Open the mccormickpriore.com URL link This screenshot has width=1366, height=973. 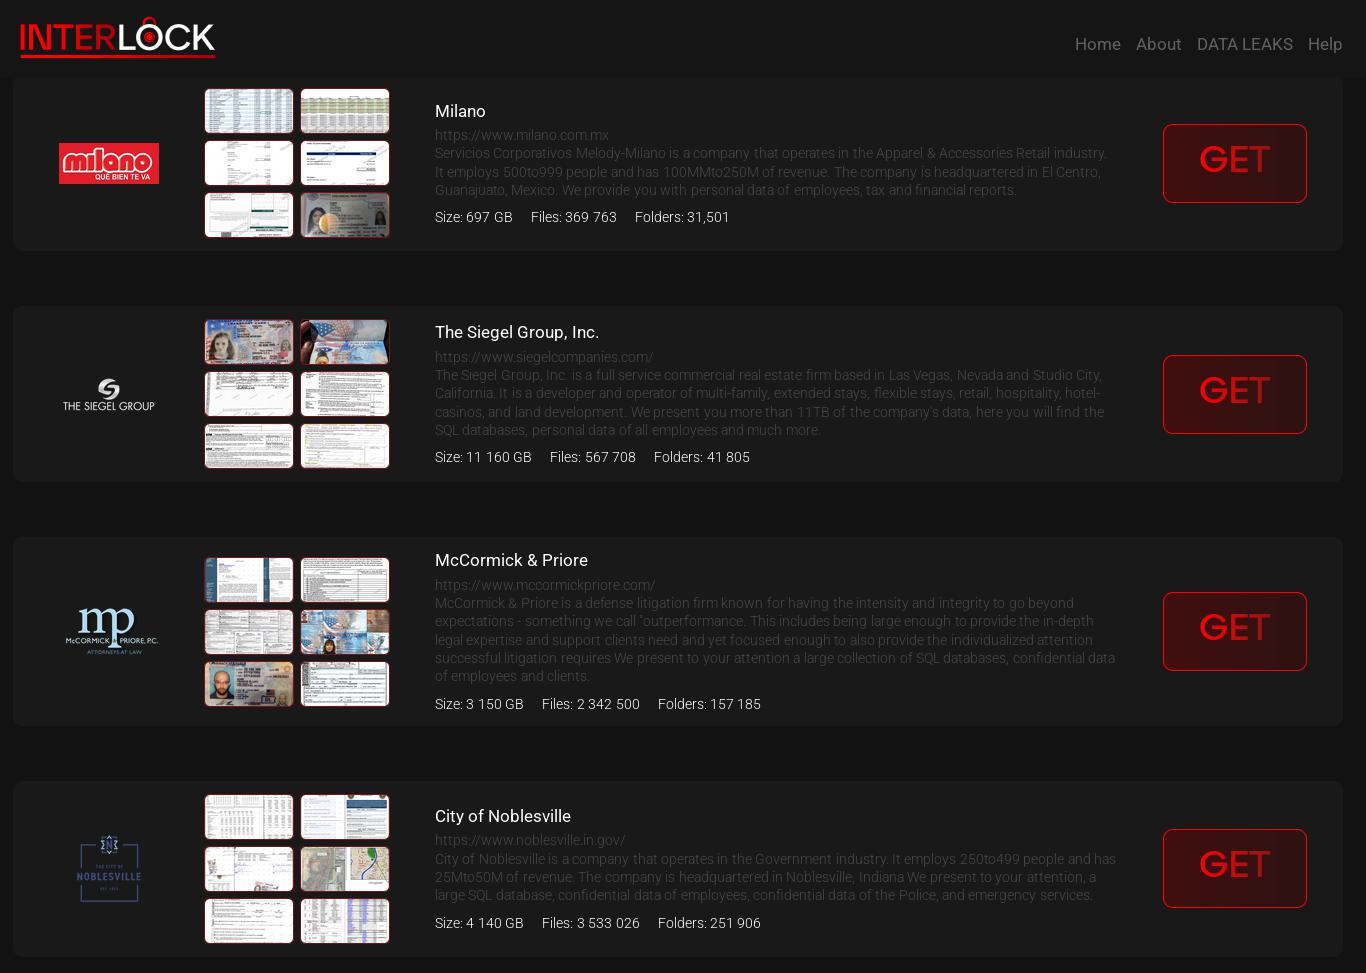(544, 585)
